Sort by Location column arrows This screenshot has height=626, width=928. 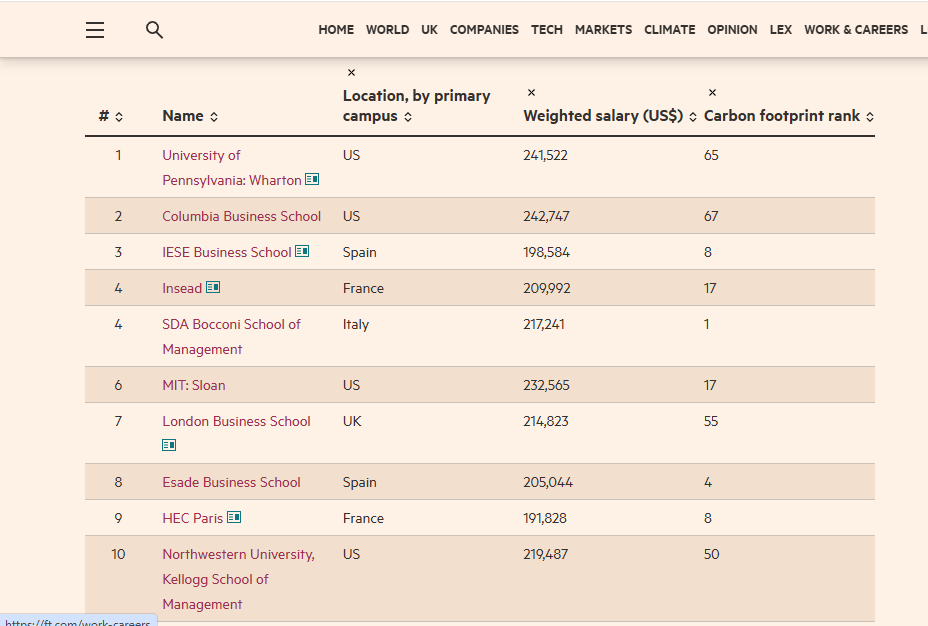pyautogui.click(x=408, y=117)
